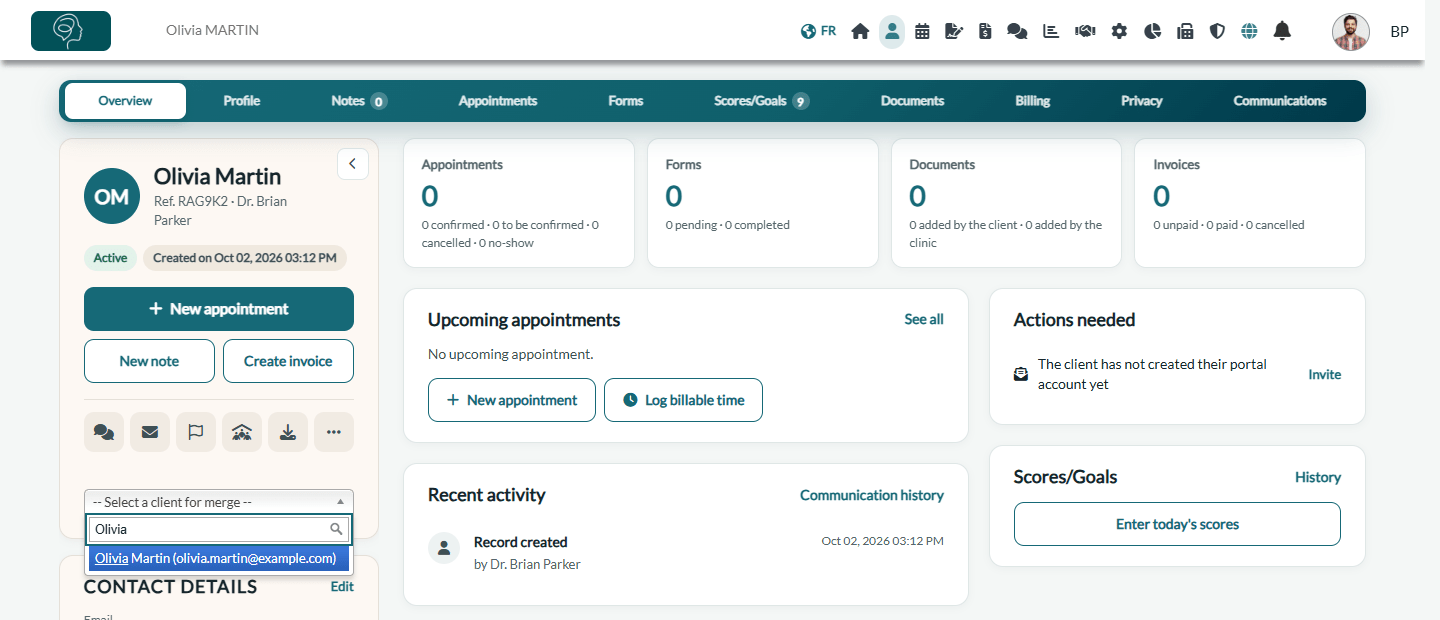1440x620 pixels.
Task: Open notifications bell
Action: (1282, 31)
